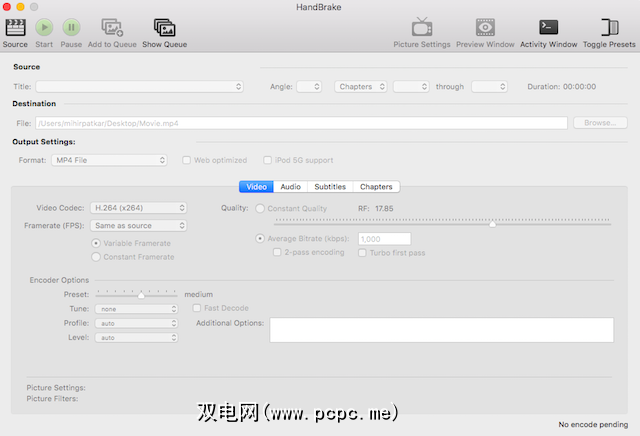The image size is (640, 436).
Task: Click the Browse... destination button
Action: [x=599, y=123]
